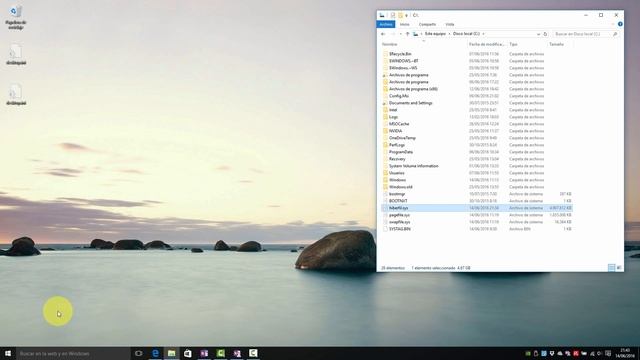Click the NVIDIA folder icon
Screen dimensions: 640x360
(x=385, y=131)
